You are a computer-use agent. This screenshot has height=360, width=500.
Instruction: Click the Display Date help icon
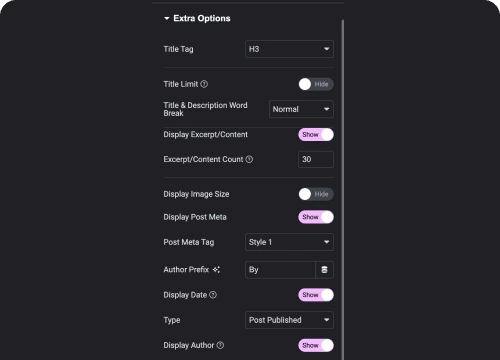(213, 295)
